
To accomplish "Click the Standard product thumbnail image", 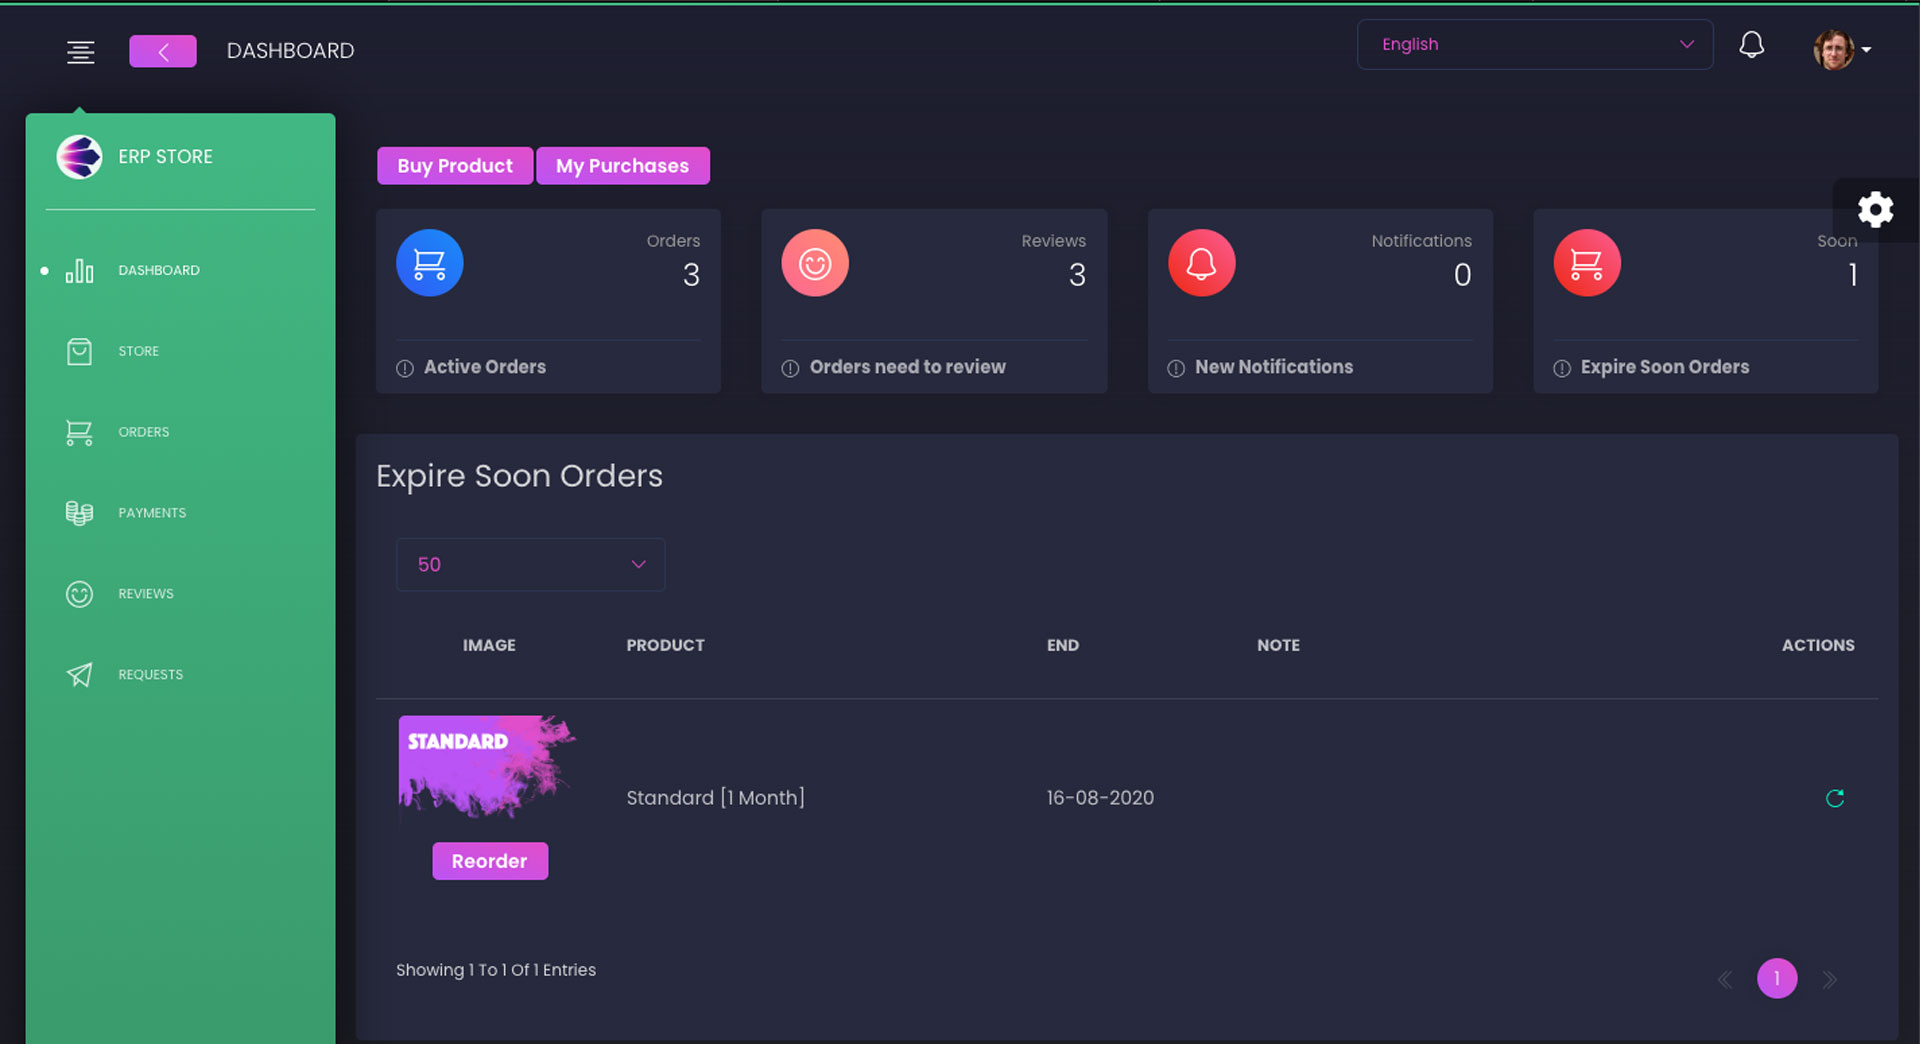I will [487, 767].
